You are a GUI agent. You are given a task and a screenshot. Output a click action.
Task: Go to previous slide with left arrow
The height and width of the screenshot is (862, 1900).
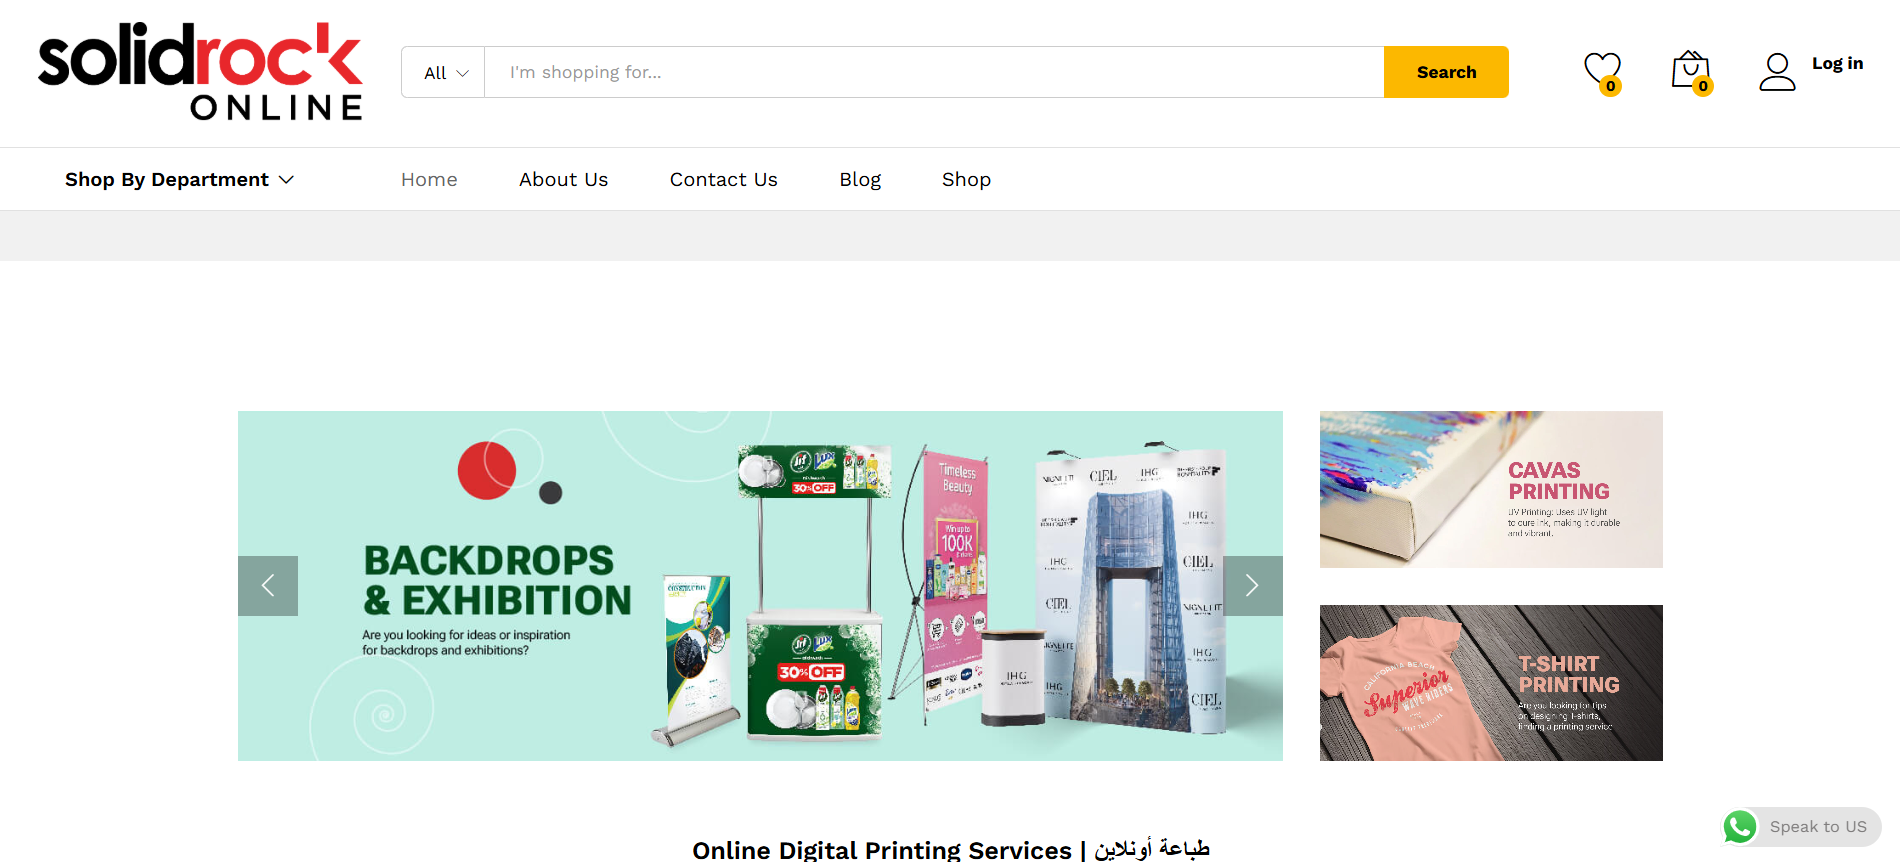tap(268, 586)
